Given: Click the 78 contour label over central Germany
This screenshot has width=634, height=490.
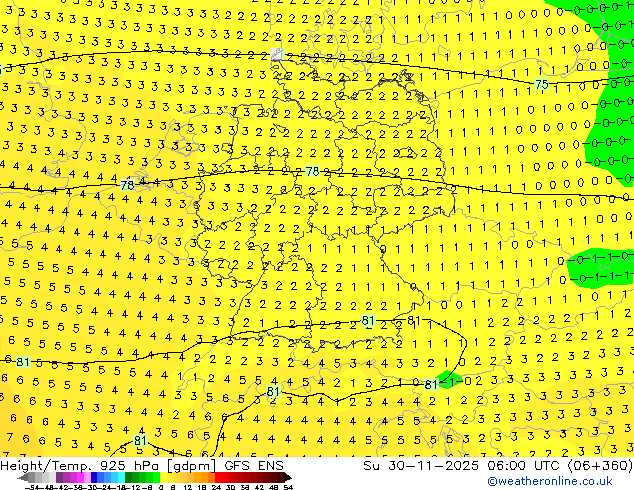Looking at the screenshot, I should point(312,171).
